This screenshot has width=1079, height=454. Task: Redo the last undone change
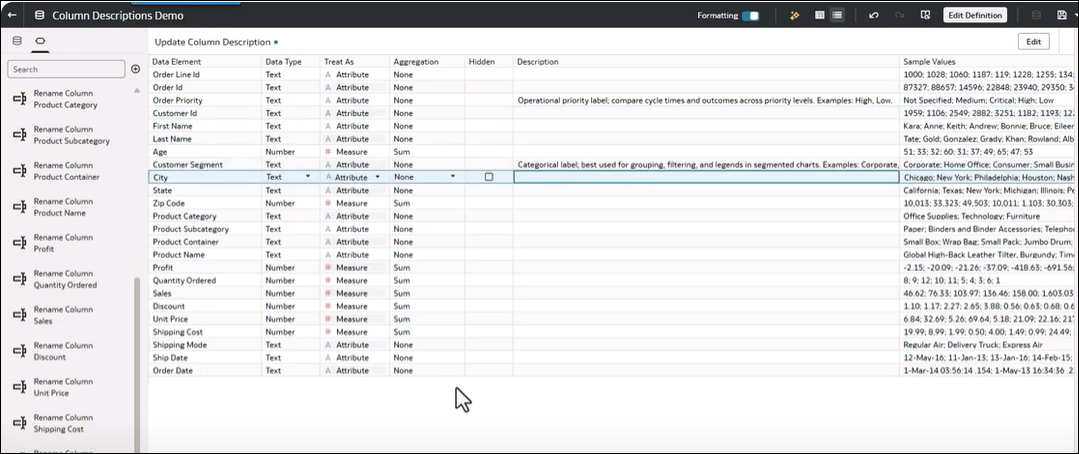point(899,15)
